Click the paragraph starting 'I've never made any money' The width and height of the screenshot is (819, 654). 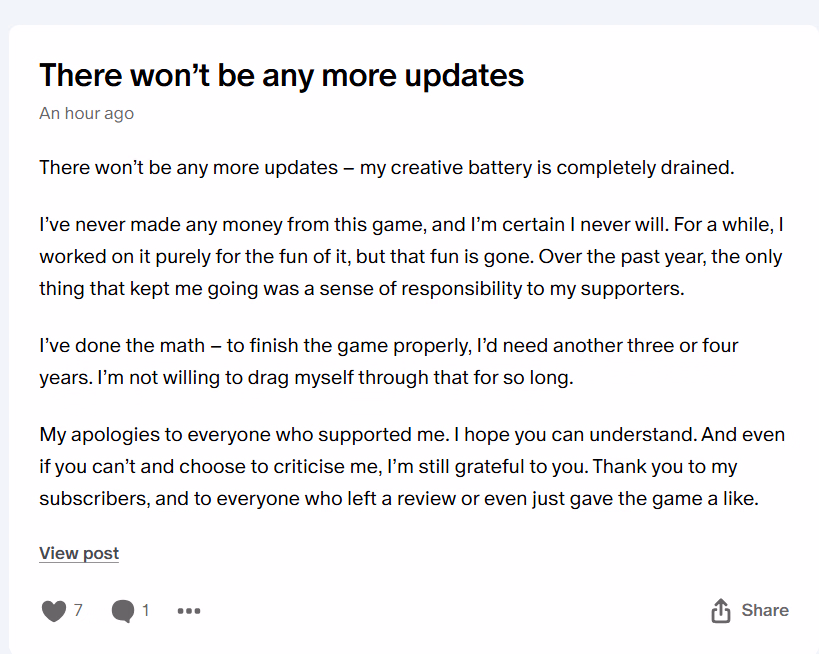point(412,256)
